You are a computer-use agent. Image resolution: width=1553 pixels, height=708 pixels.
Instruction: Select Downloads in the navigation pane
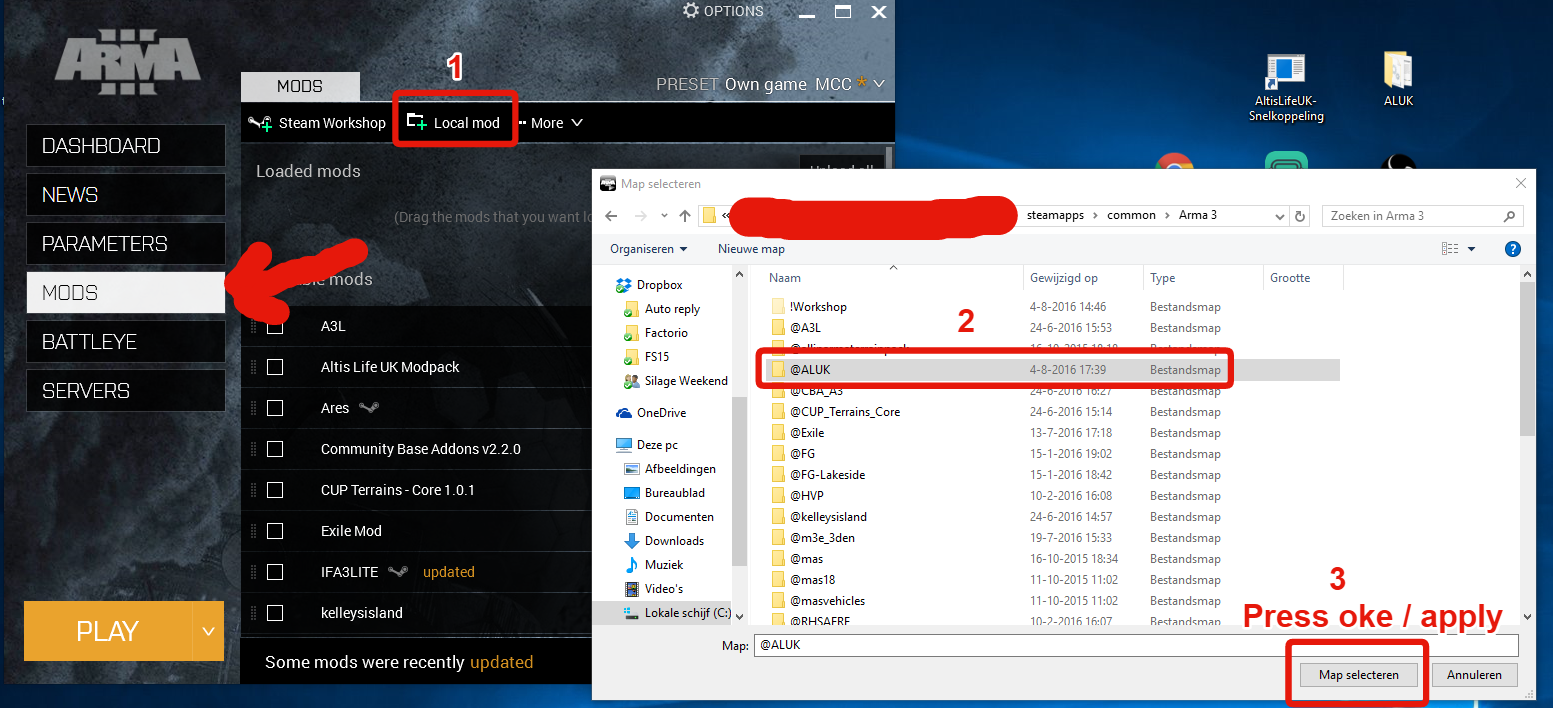[664, 541]
